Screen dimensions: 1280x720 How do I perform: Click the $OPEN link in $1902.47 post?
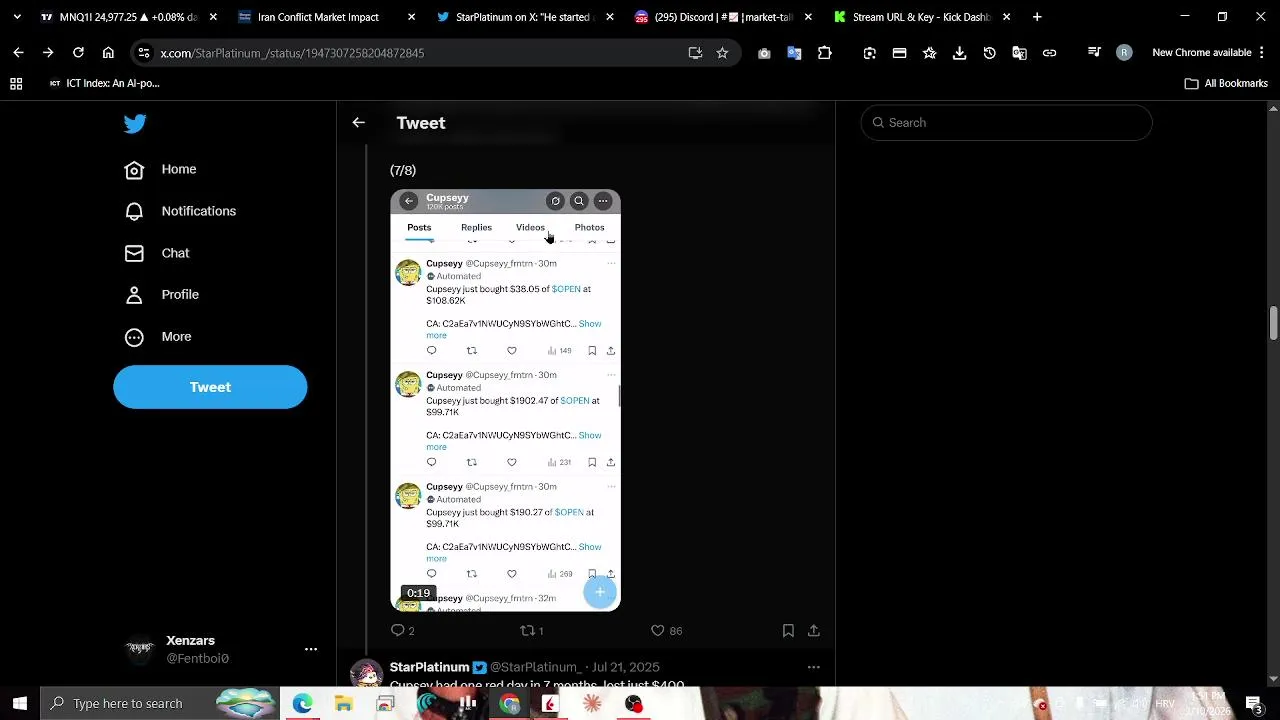[x=575, y=401]
